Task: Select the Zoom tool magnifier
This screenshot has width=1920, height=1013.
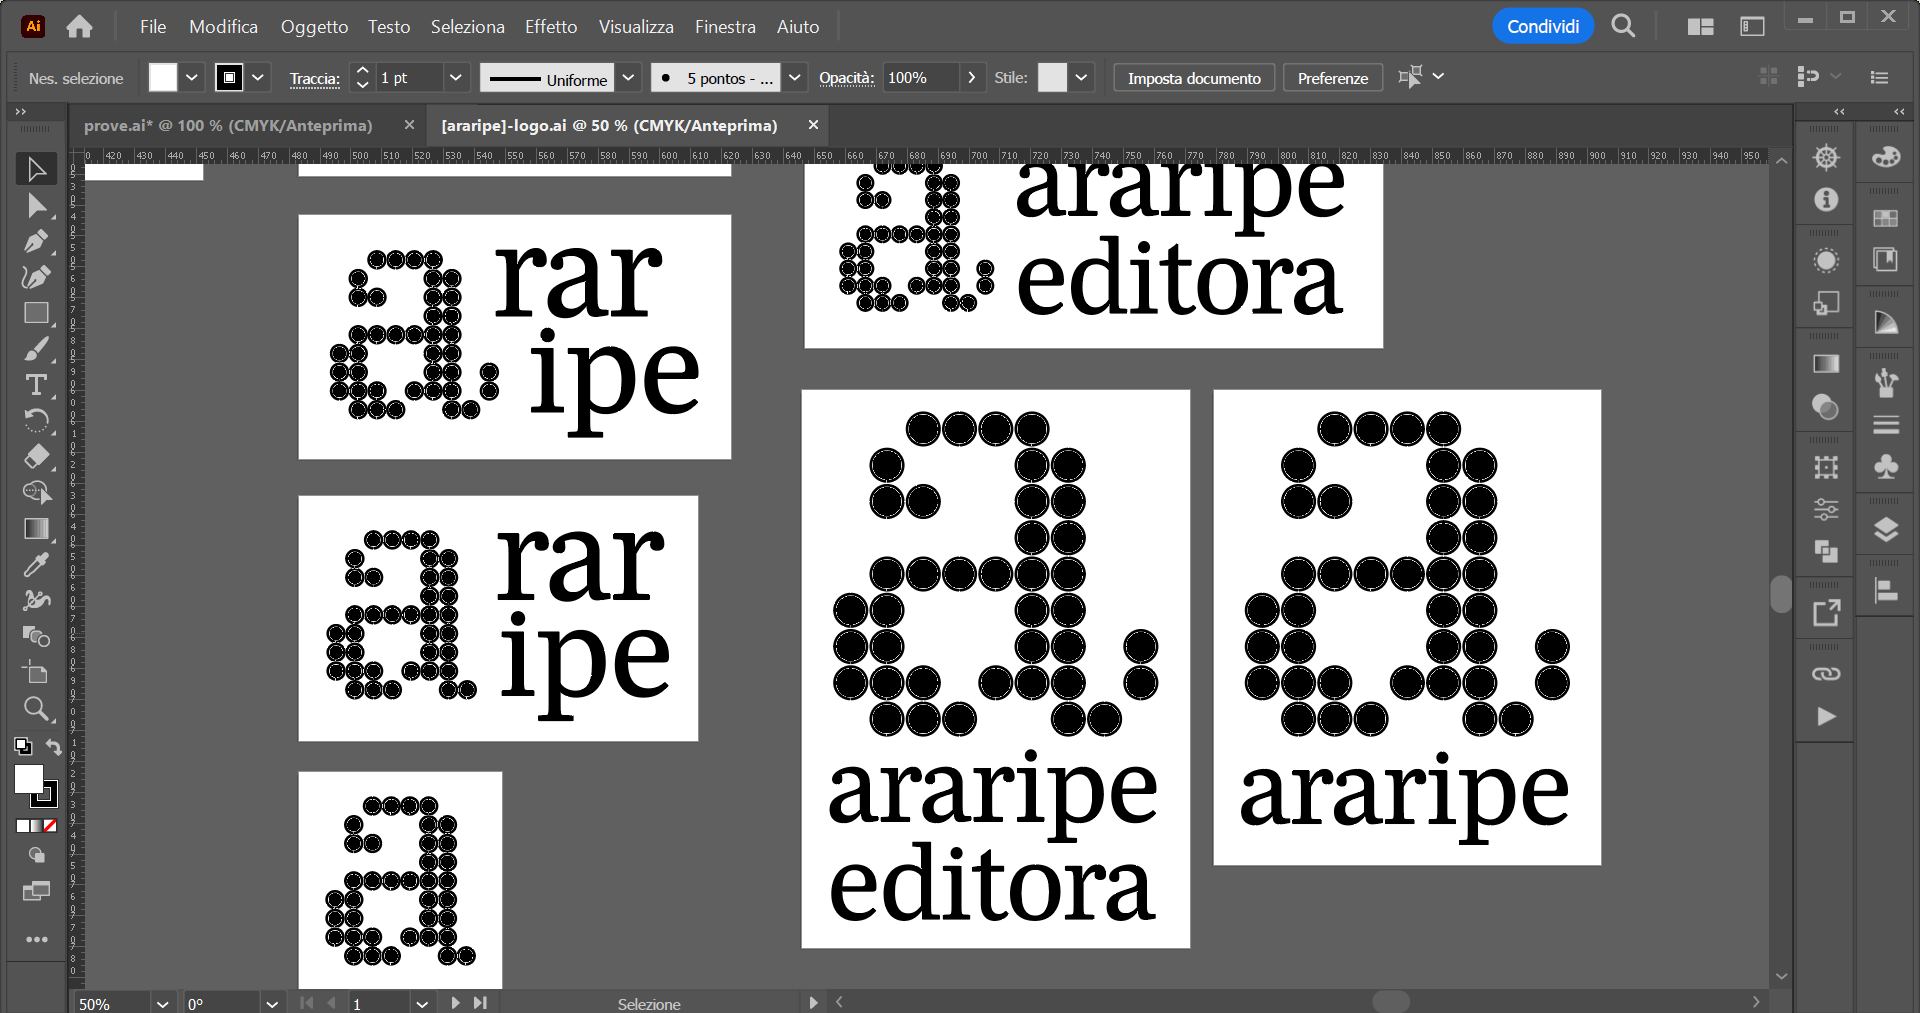Action: [36, 709]
